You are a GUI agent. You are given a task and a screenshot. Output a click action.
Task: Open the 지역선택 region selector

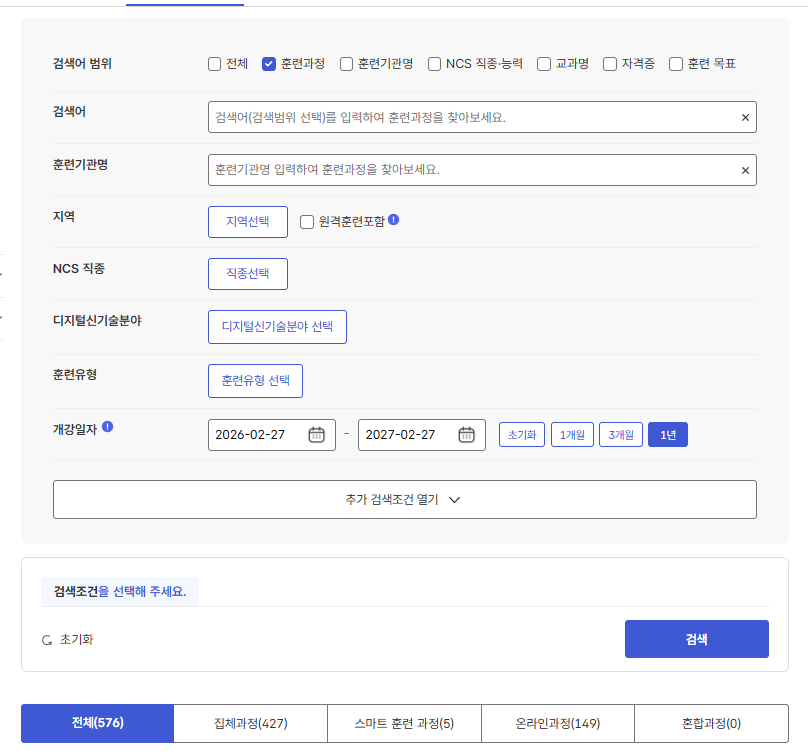click(248, 222)
